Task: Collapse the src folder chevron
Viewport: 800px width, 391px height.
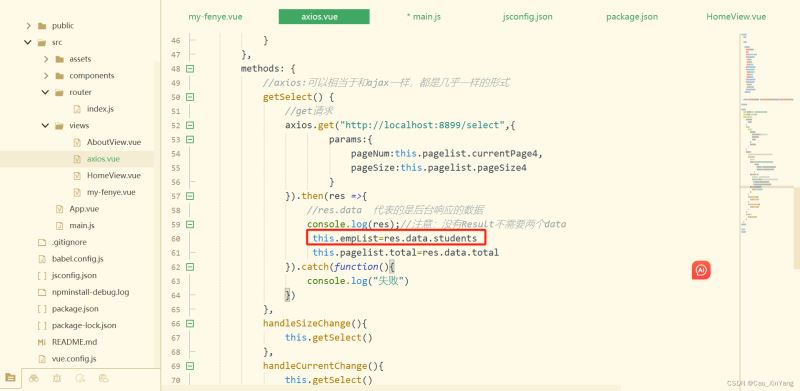Action: click(28, 42)
